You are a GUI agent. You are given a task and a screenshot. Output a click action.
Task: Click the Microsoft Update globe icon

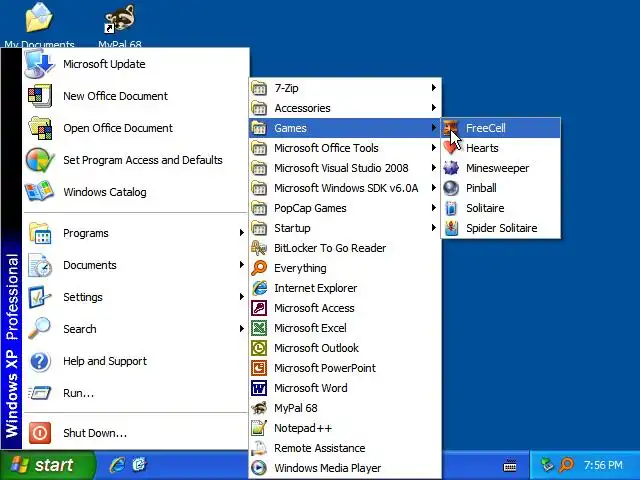(x=39, y=64)
